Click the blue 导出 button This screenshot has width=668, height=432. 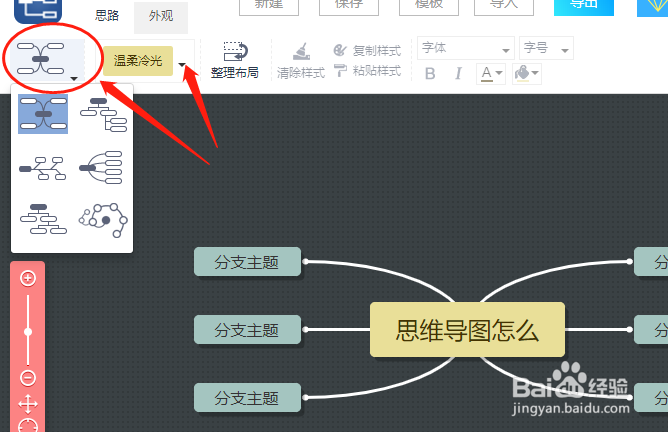click(x=584, y=6)
